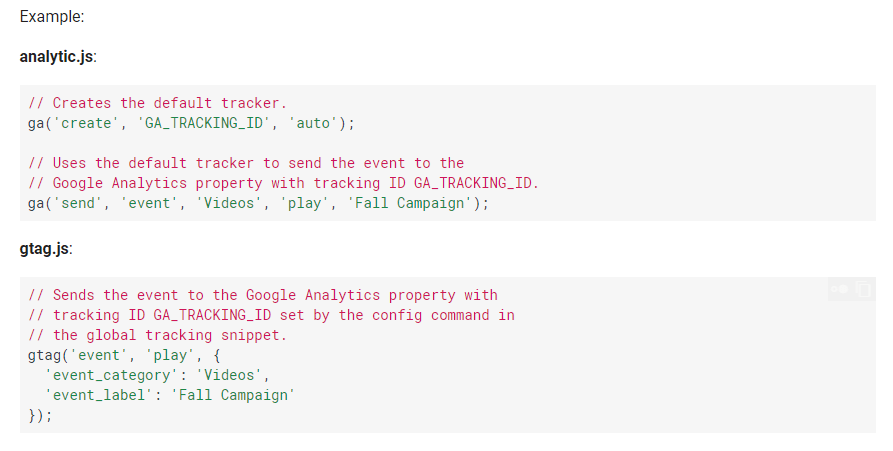Click the closing '});' line in gtag block
This screenshot has width=893, height=451.
[x=40, y=415]
